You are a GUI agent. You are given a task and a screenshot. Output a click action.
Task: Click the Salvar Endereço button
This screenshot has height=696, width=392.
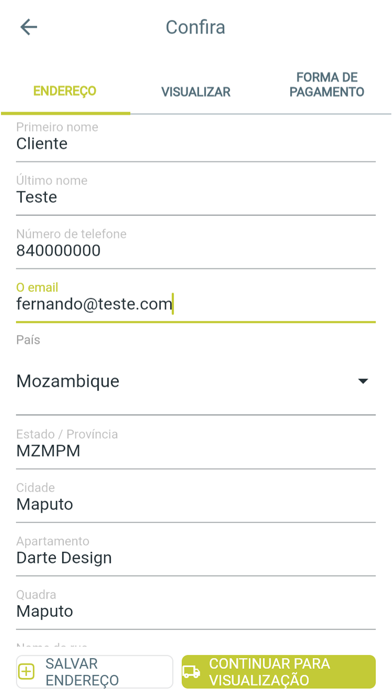[95, 672]
